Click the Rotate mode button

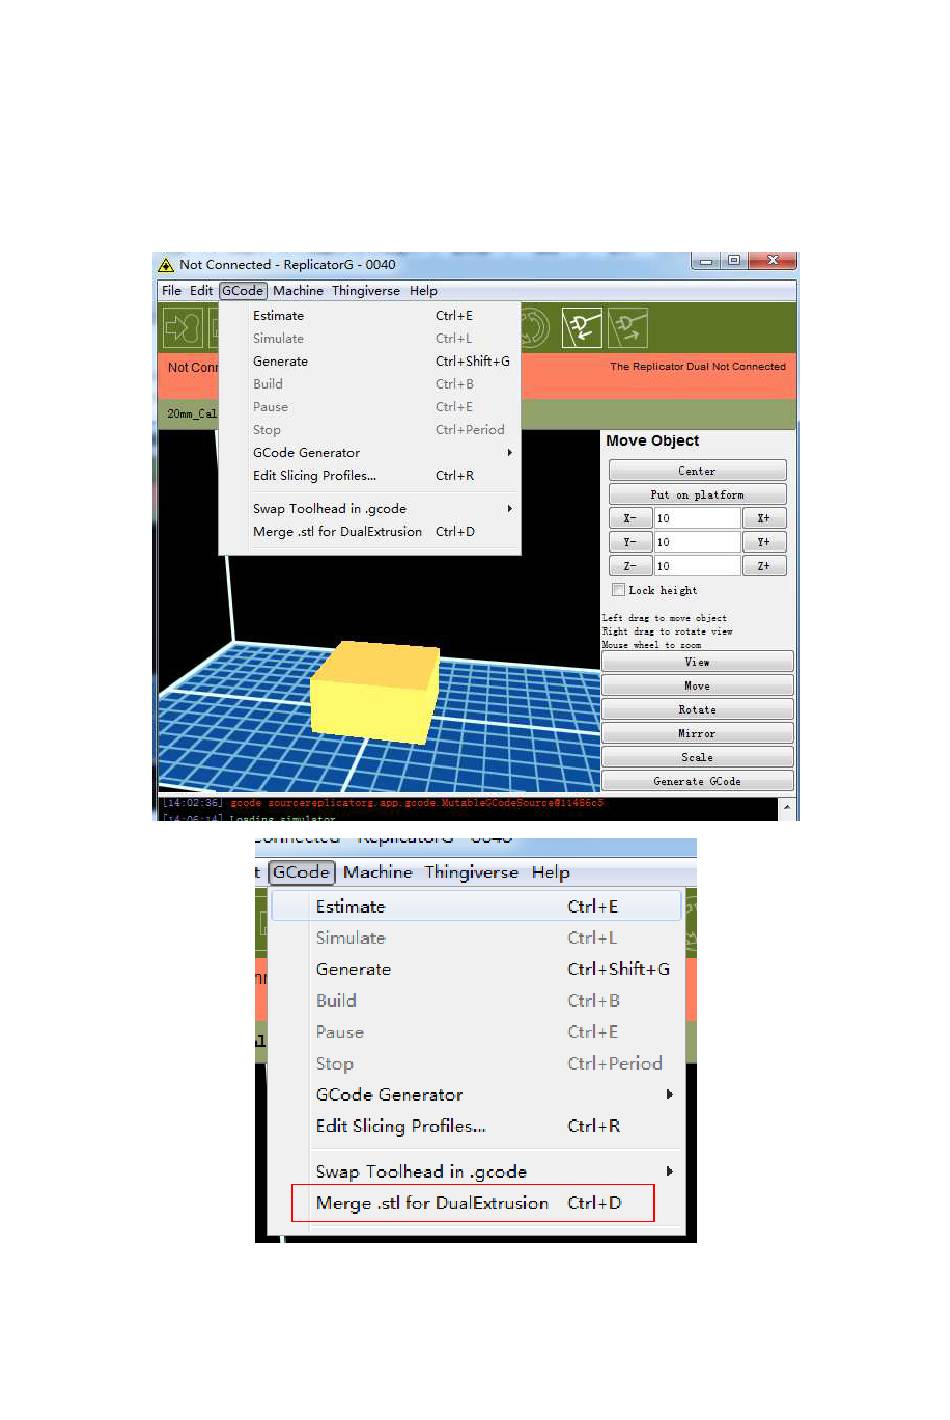[x=697, y=710]
